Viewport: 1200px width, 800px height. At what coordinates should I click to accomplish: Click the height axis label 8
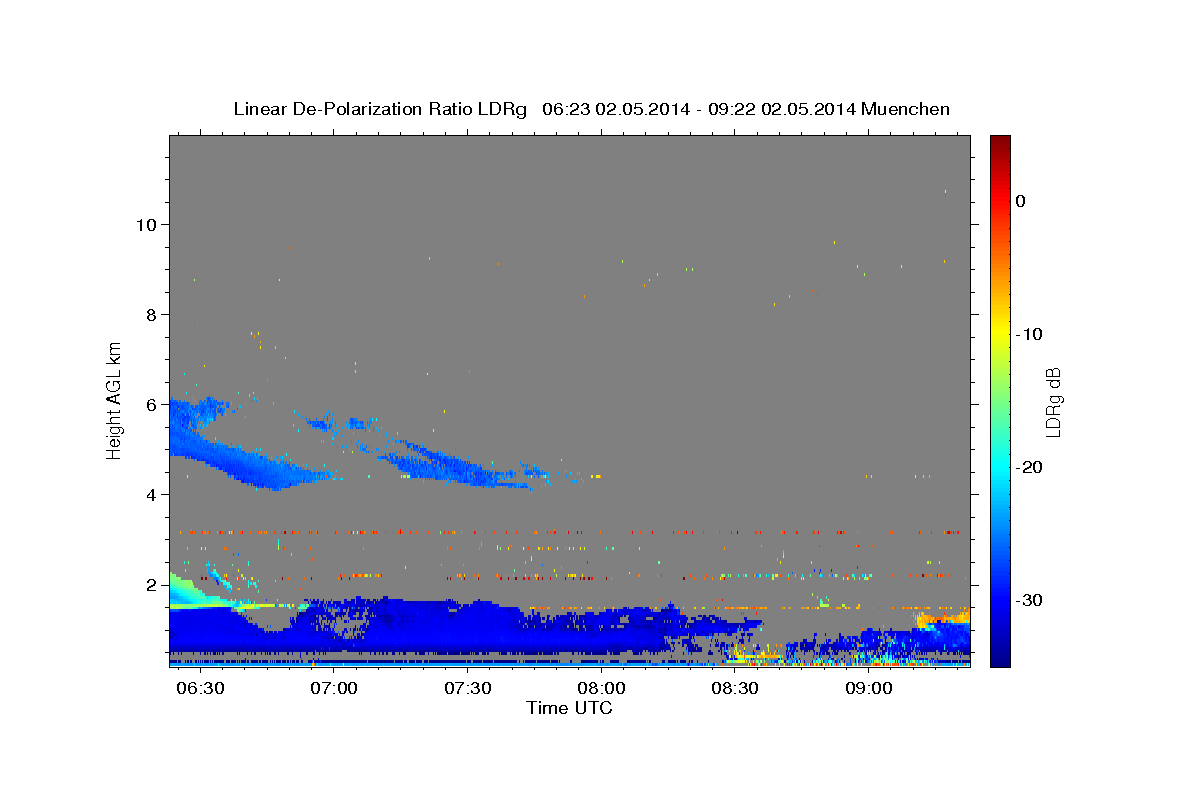pos(151,314)
